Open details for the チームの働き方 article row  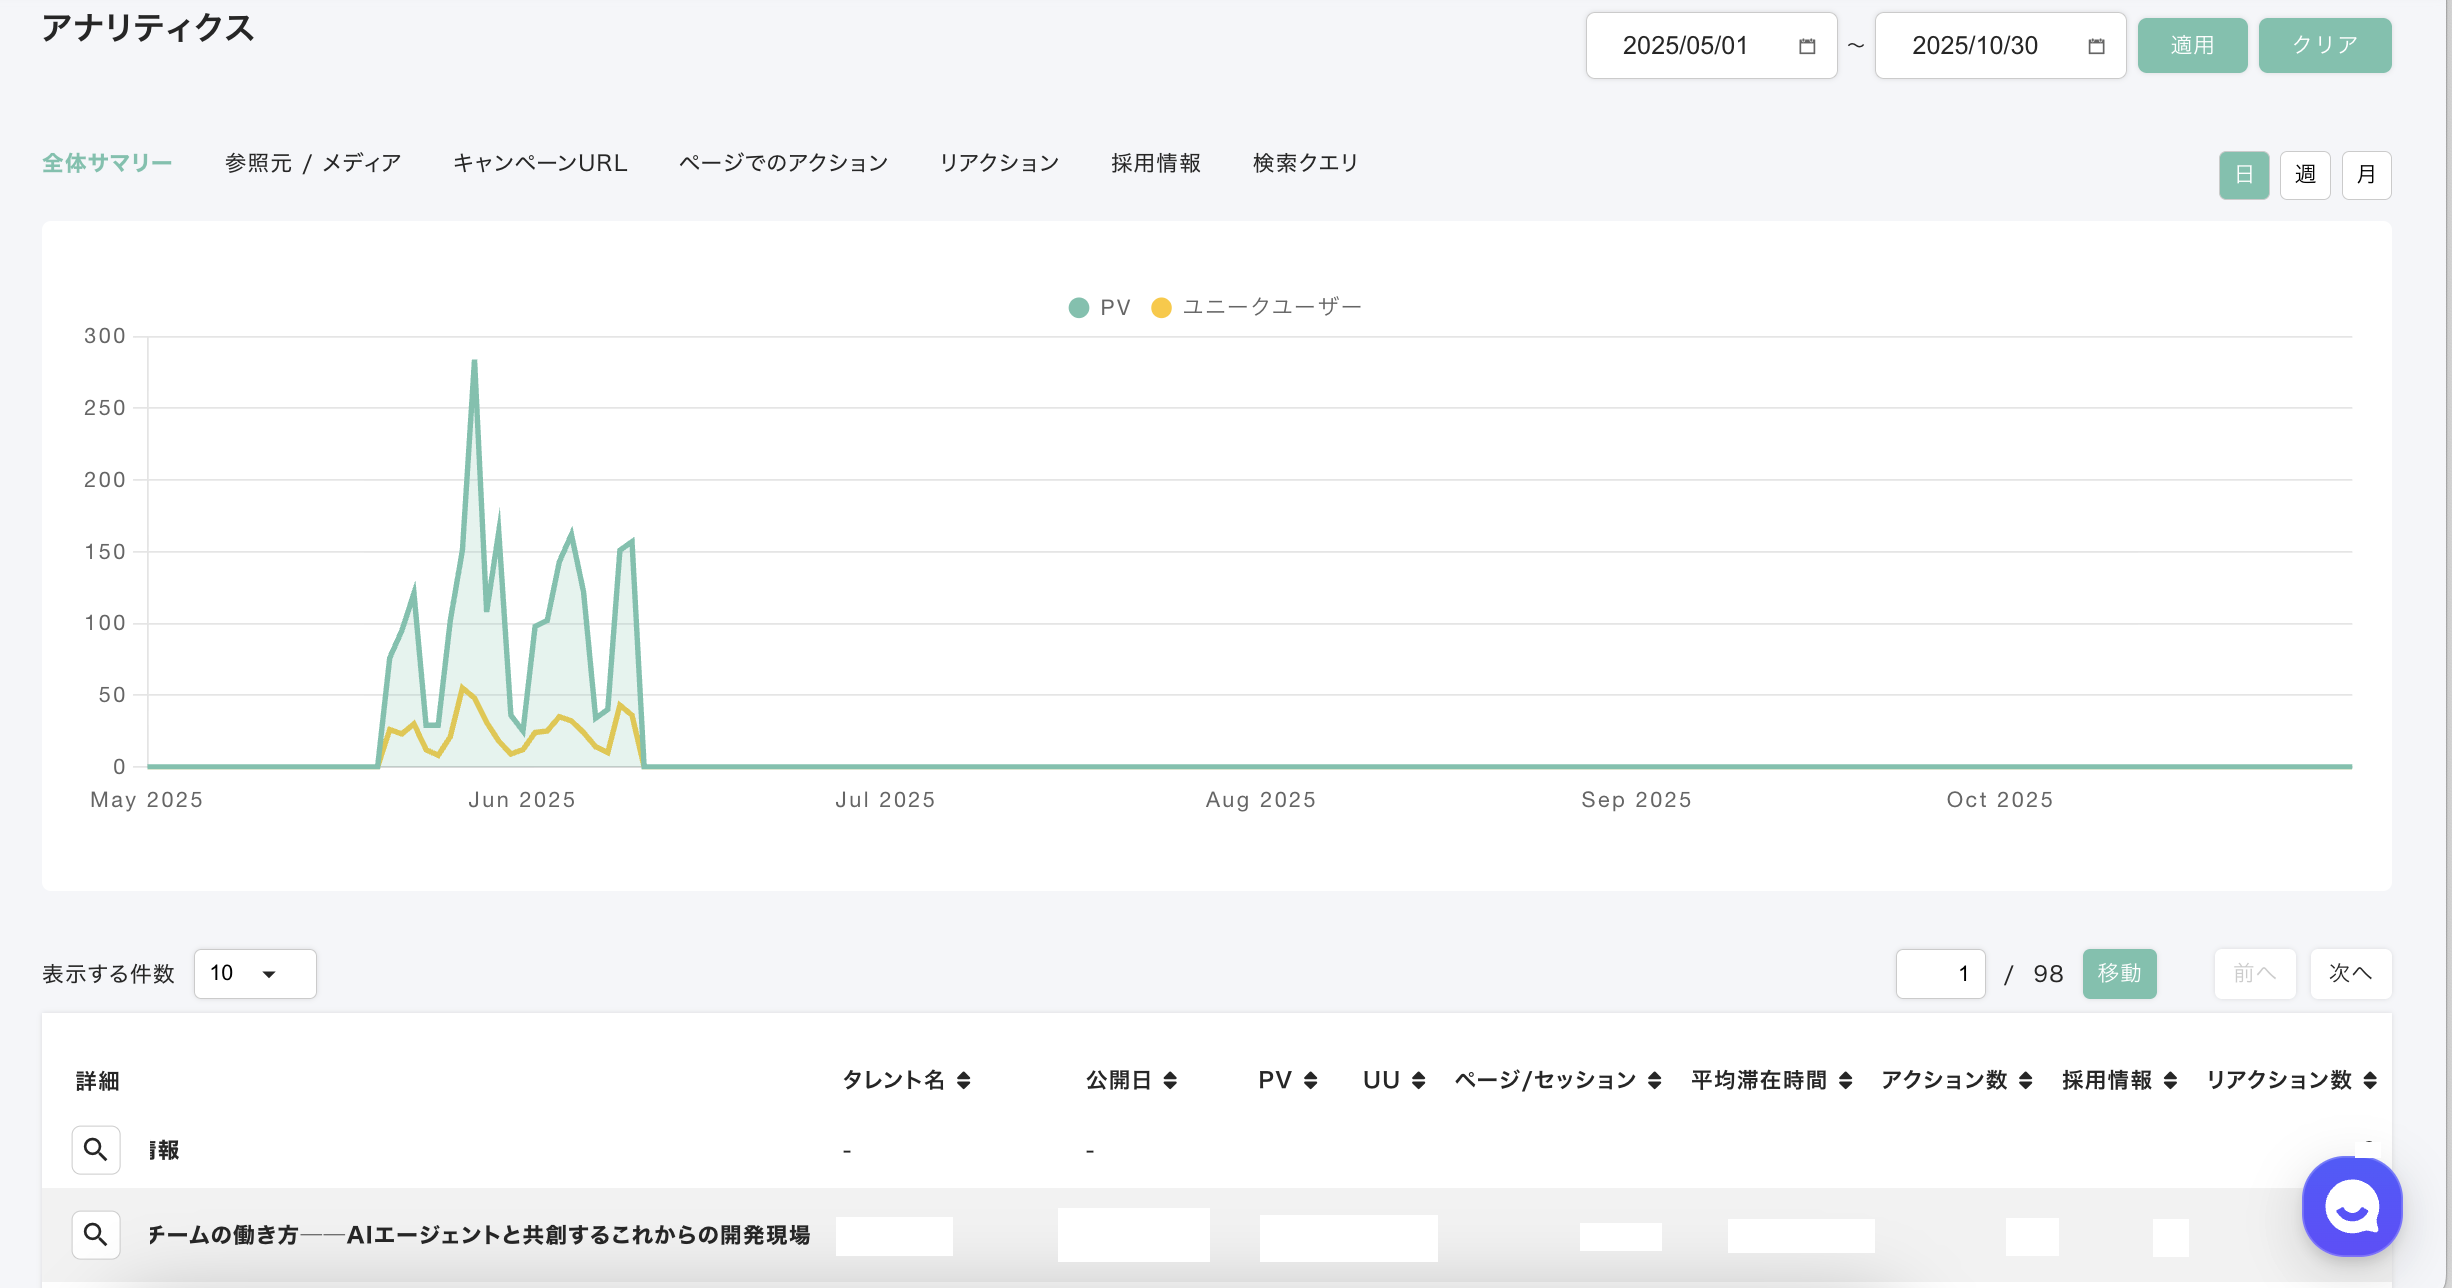click(x=96, y=1235)
